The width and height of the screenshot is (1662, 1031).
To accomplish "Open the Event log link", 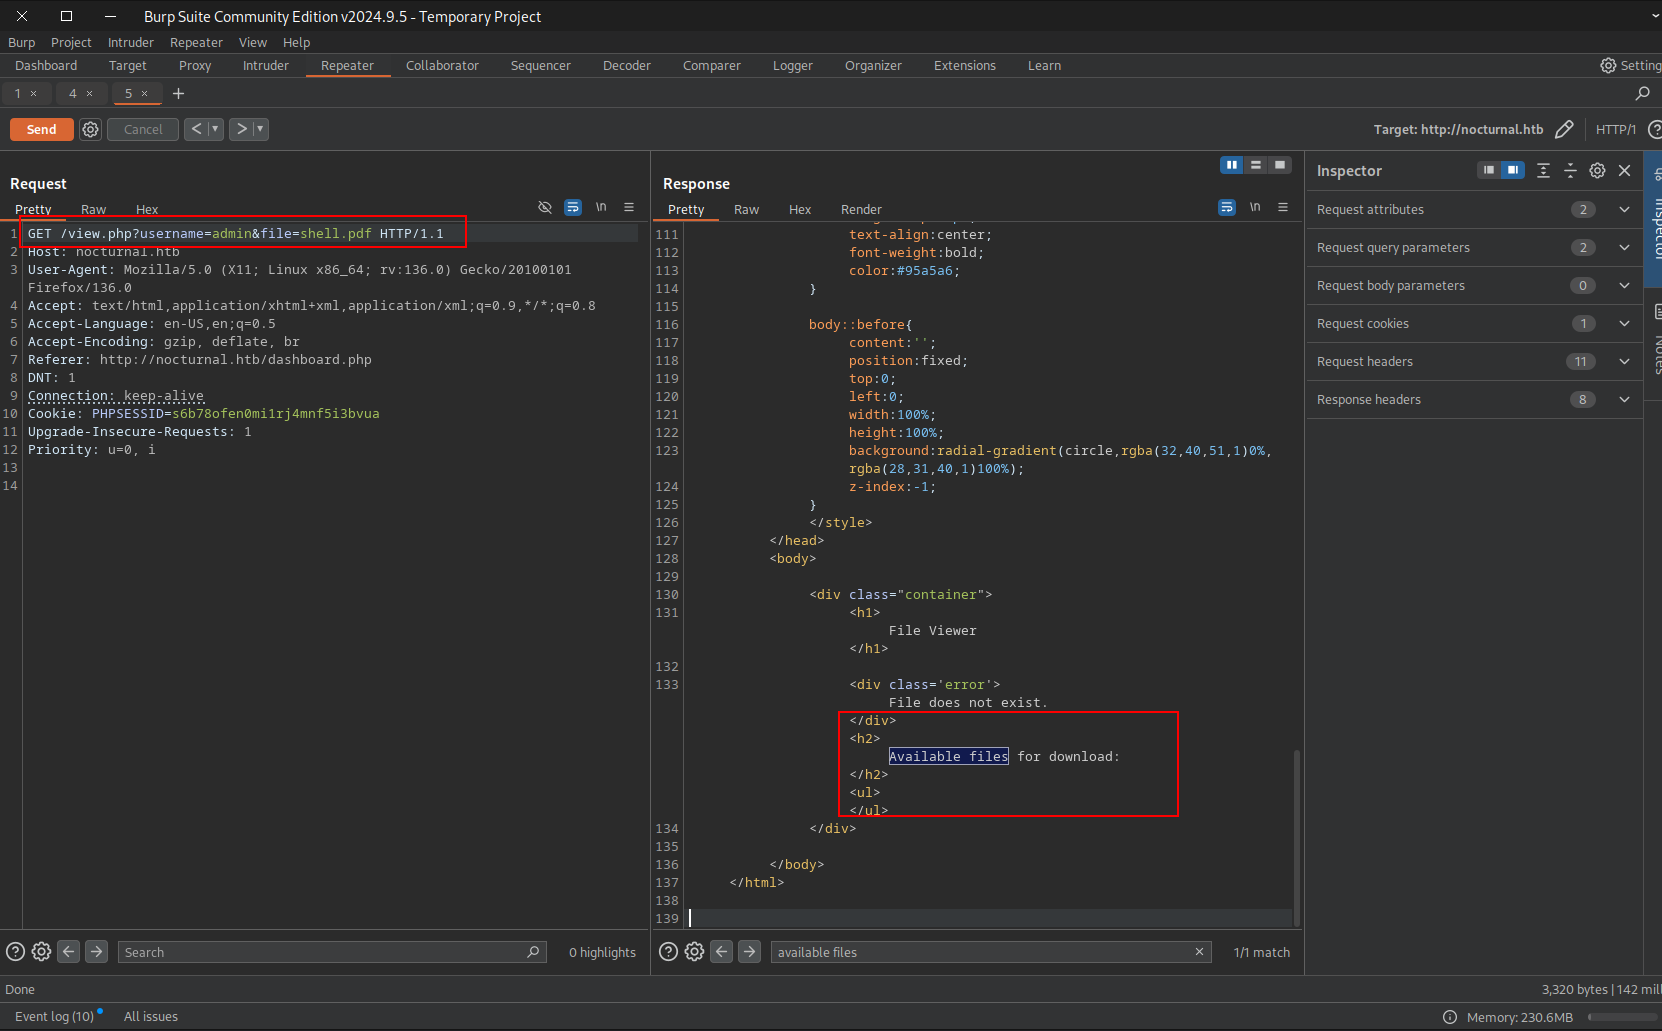I will [54, 1017].
